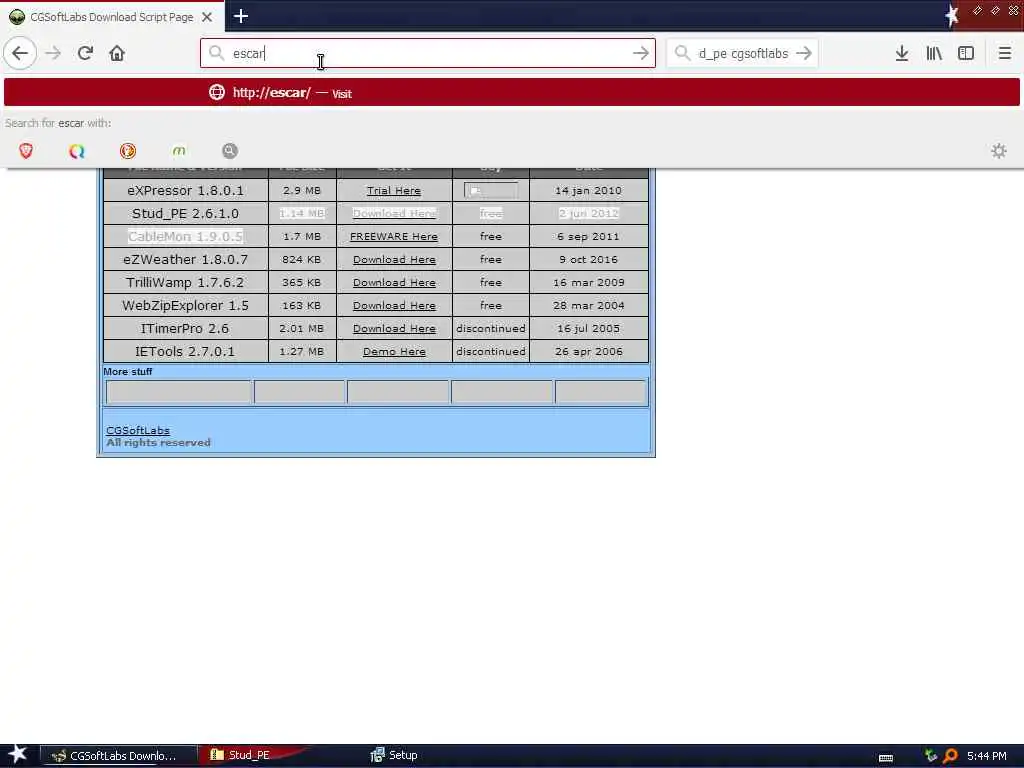Screen dimensions: 1024x768
Task: Toggle the sidebar view icon
Action: coord(966,53)
